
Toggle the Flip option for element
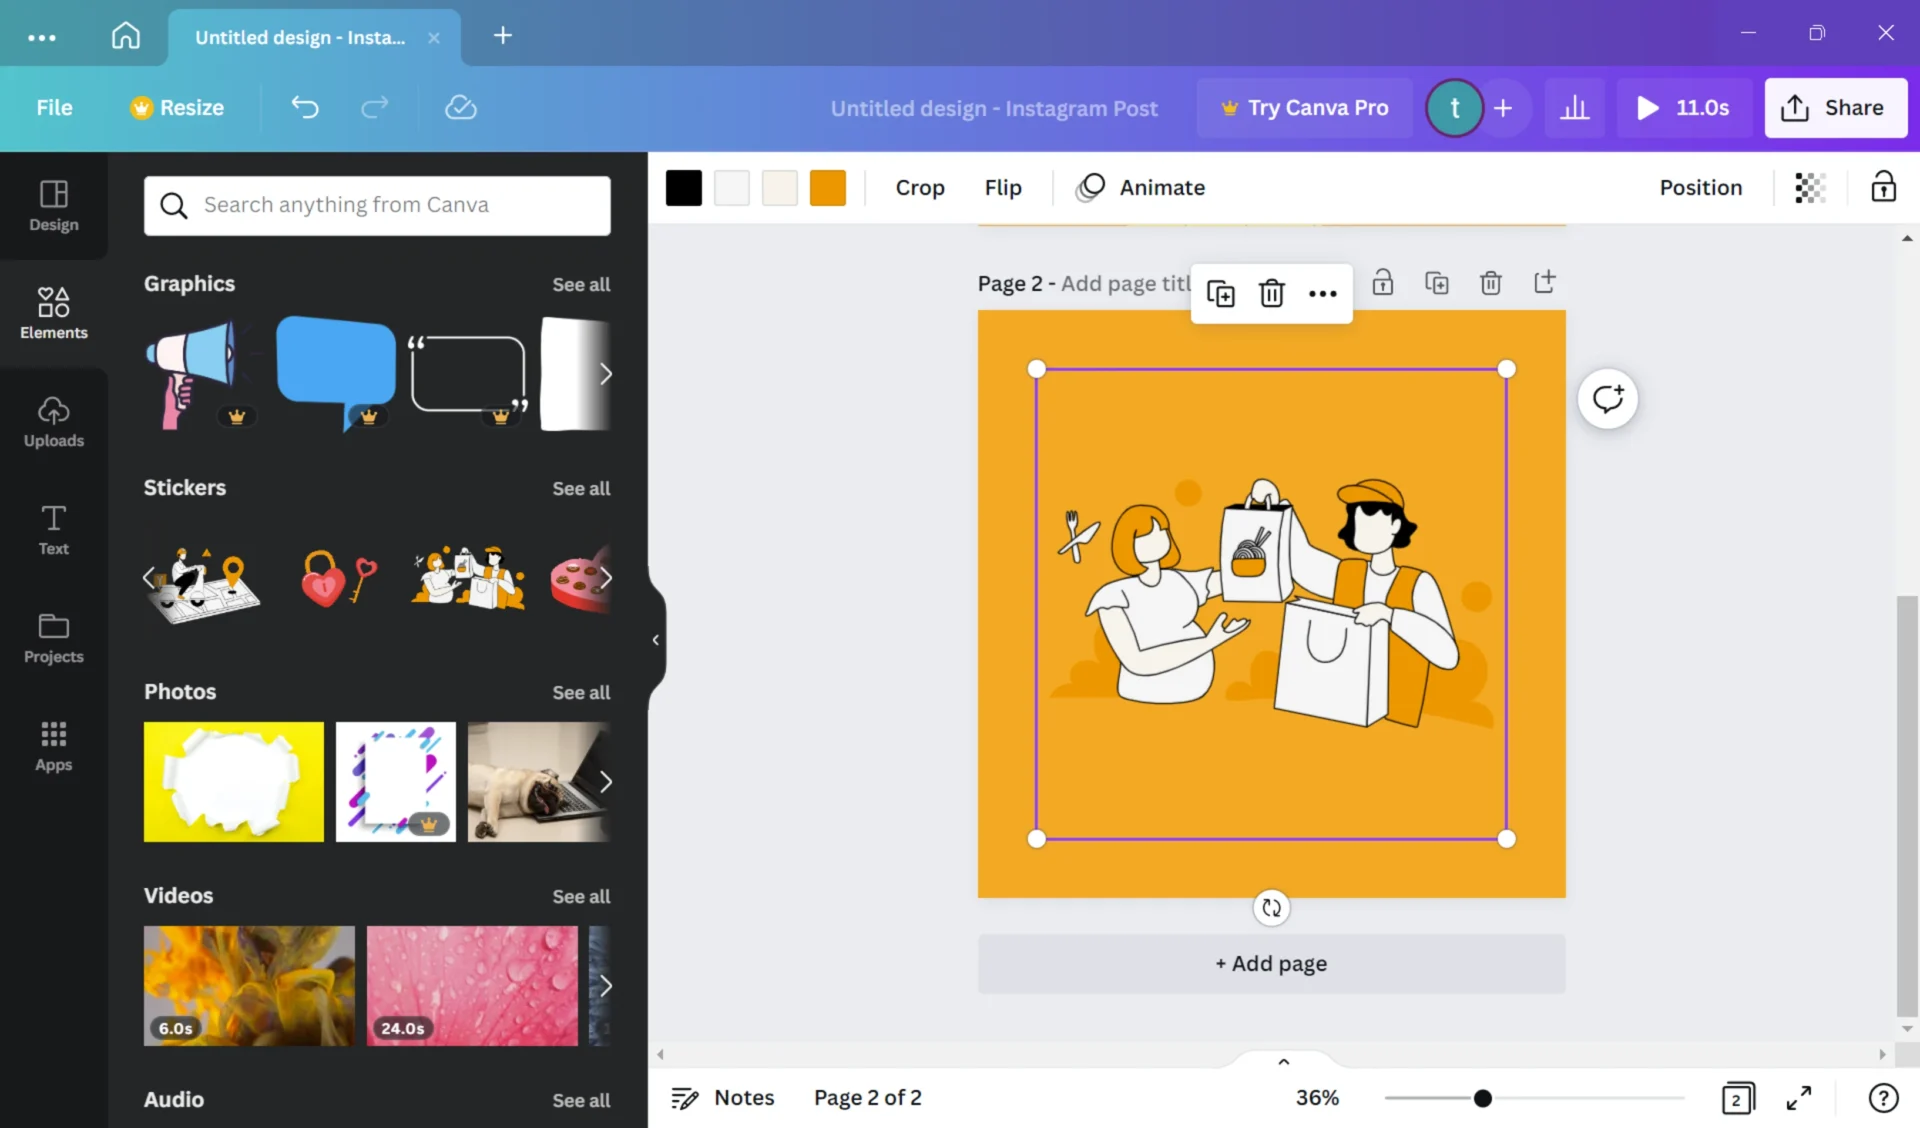pos(1003,187)
